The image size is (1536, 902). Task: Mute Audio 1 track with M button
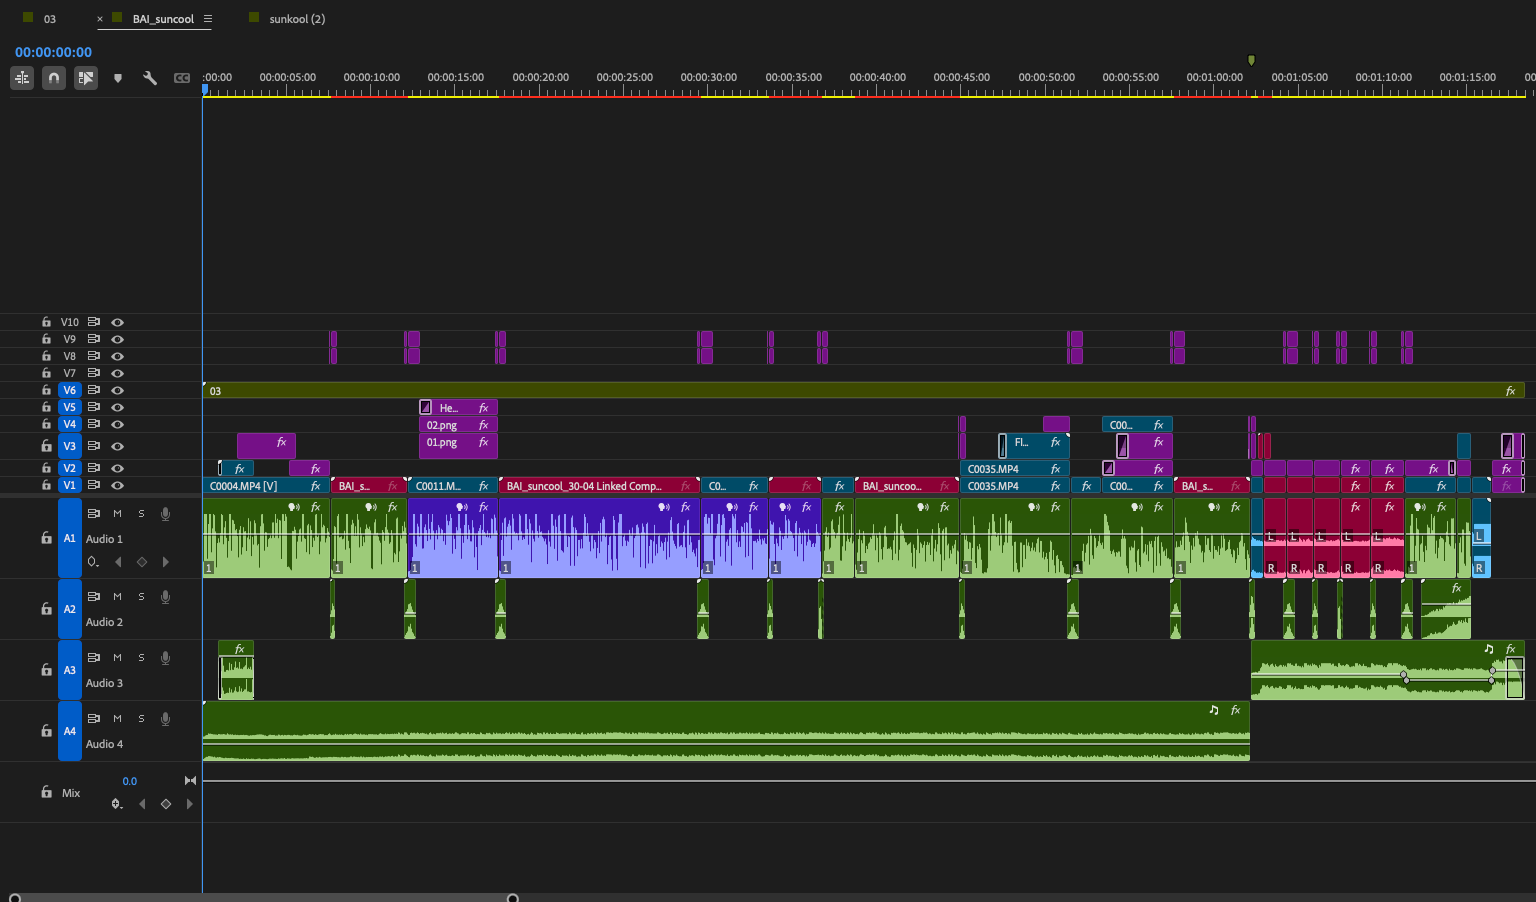[x=117, y=514]
